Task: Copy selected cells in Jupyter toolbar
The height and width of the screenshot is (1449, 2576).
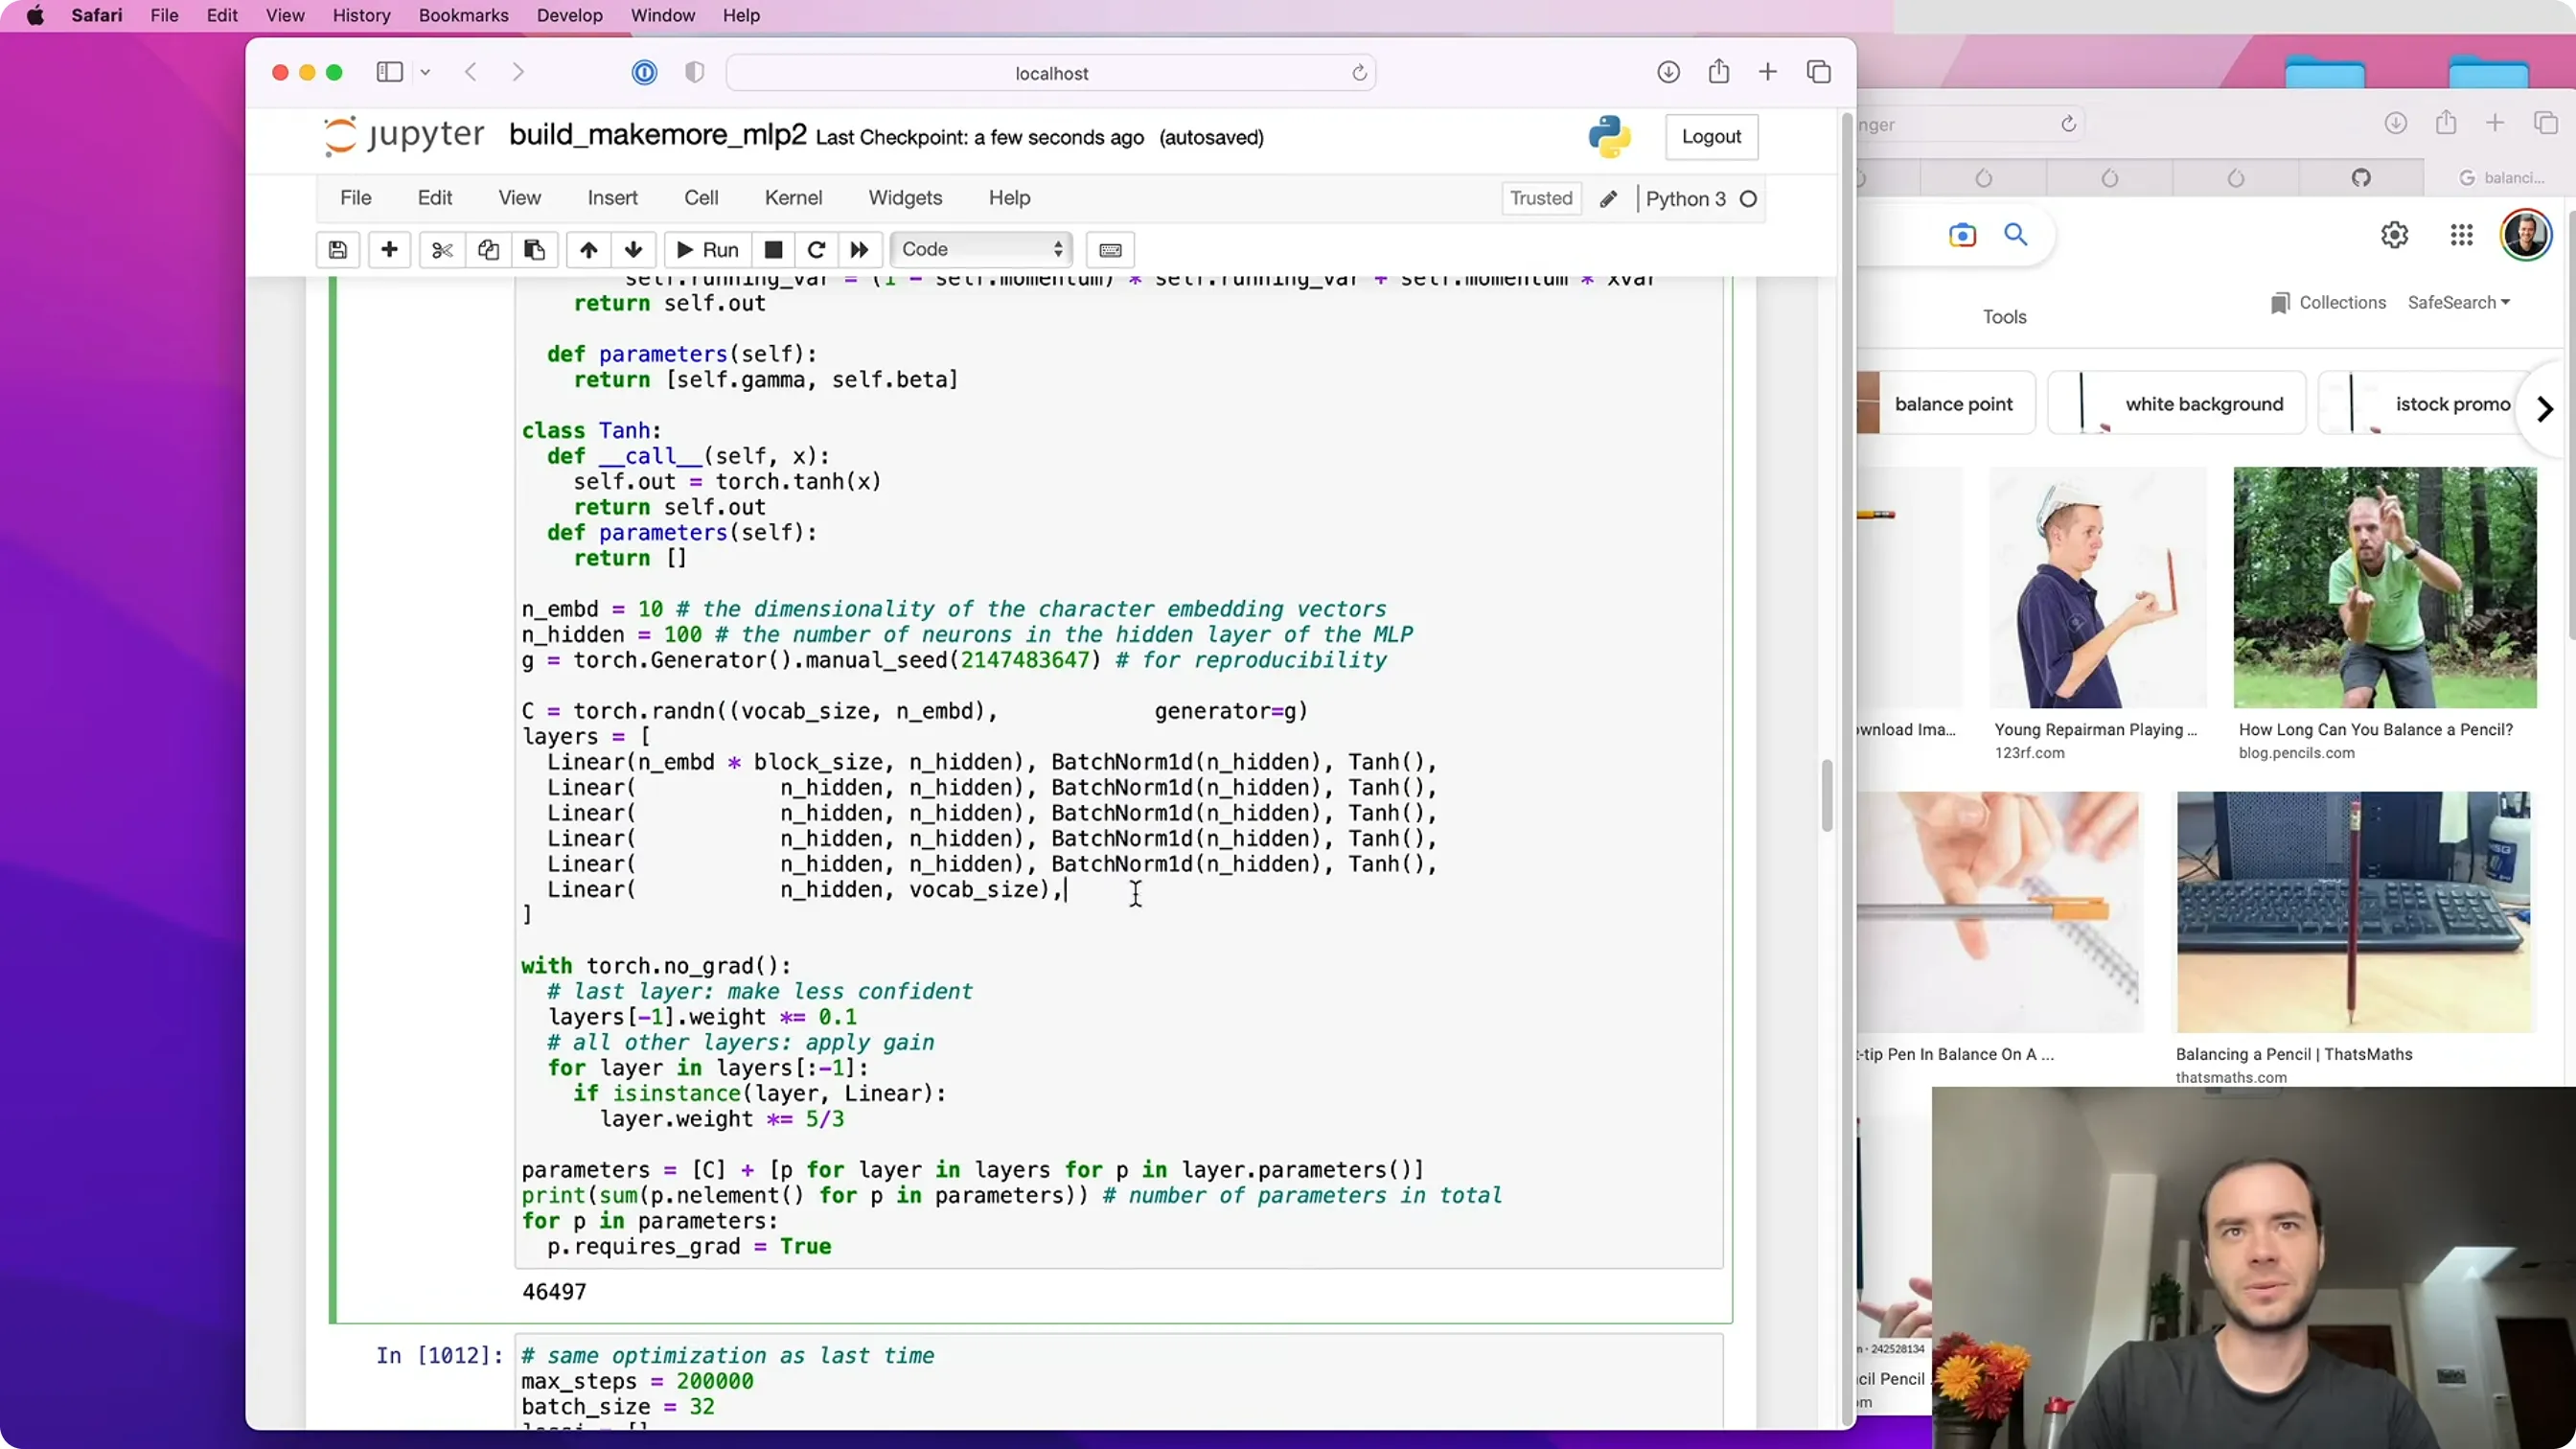Action: pos(488,250)
